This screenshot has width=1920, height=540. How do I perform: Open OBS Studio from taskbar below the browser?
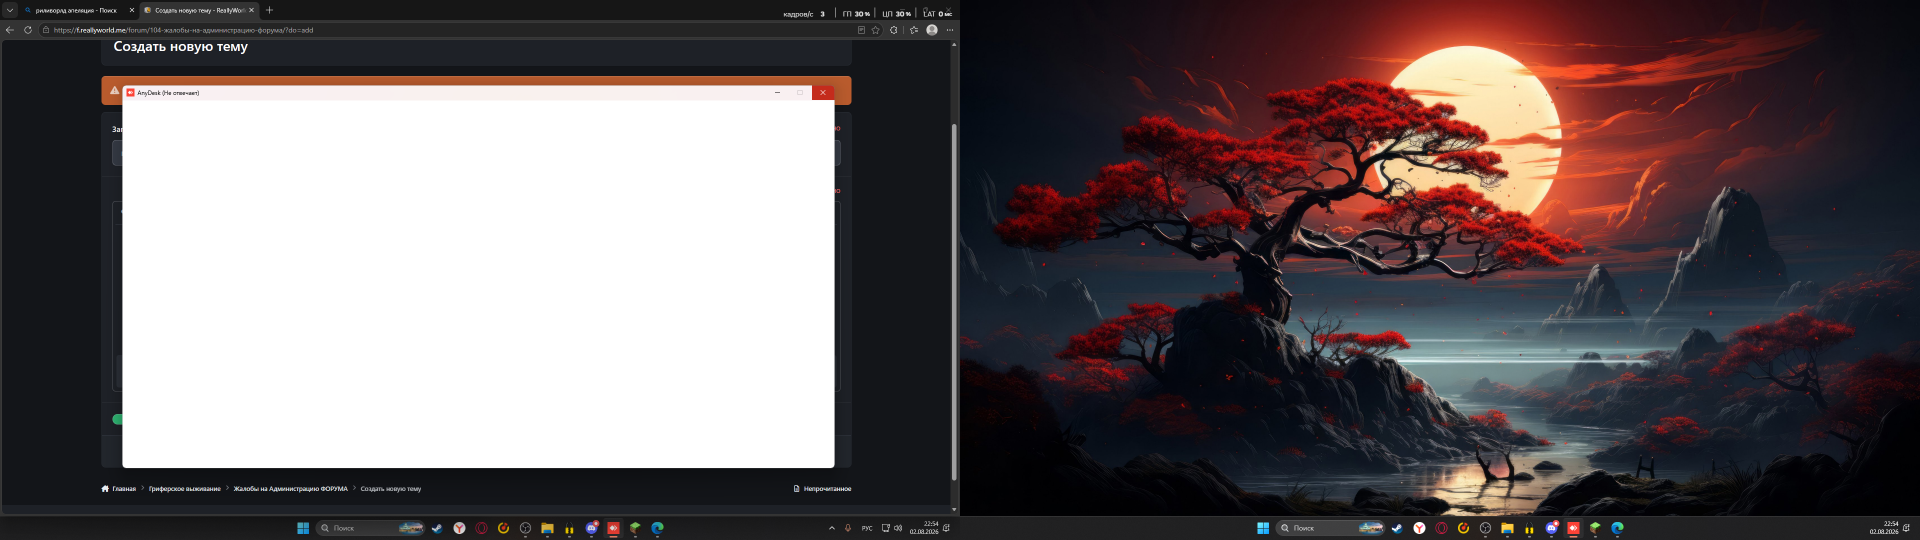[525, 528]
